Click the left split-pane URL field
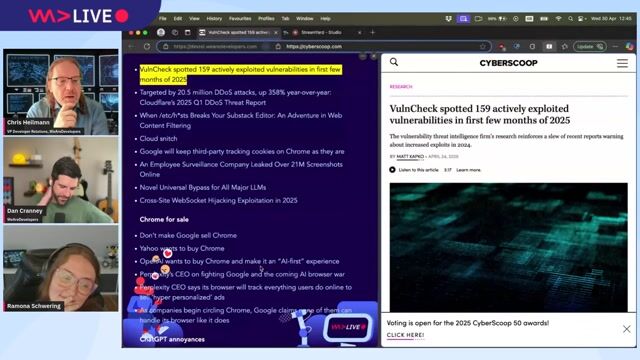Viewport: 640px width, 360px height. point(215,47)
